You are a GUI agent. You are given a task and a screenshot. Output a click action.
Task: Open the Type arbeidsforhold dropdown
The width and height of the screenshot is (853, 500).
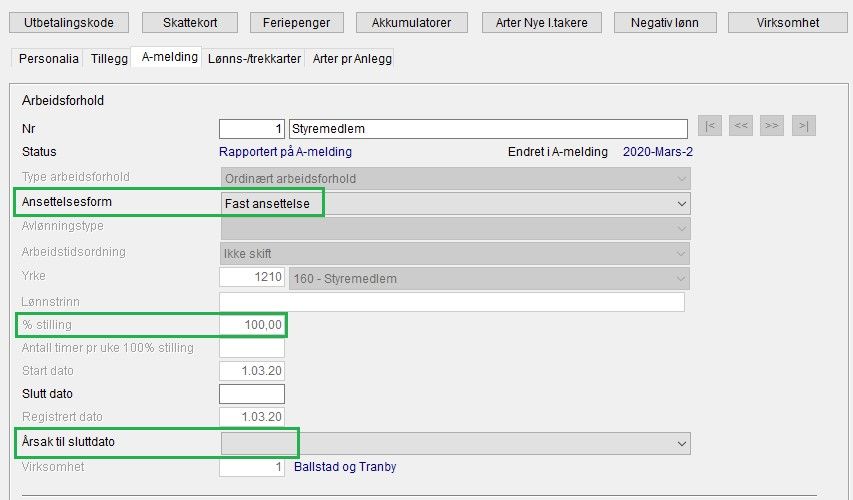coord(681,179)
